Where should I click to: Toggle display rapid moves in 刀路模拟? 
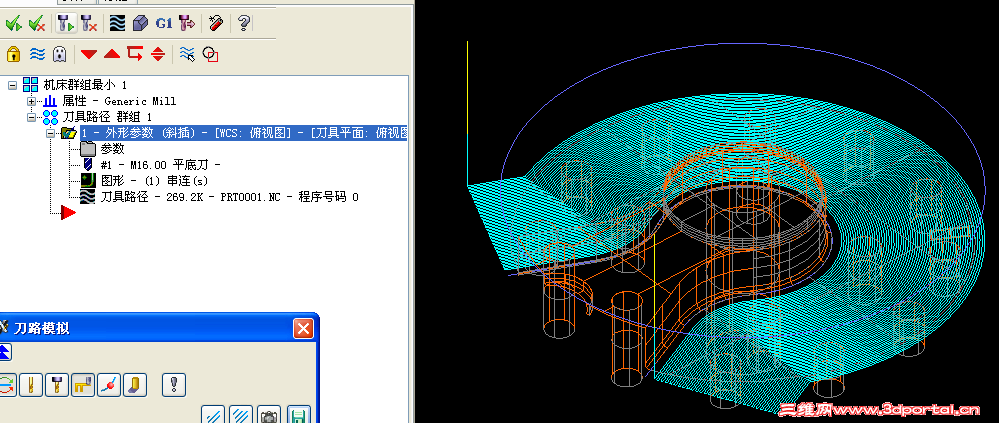(x=83, y=385)
